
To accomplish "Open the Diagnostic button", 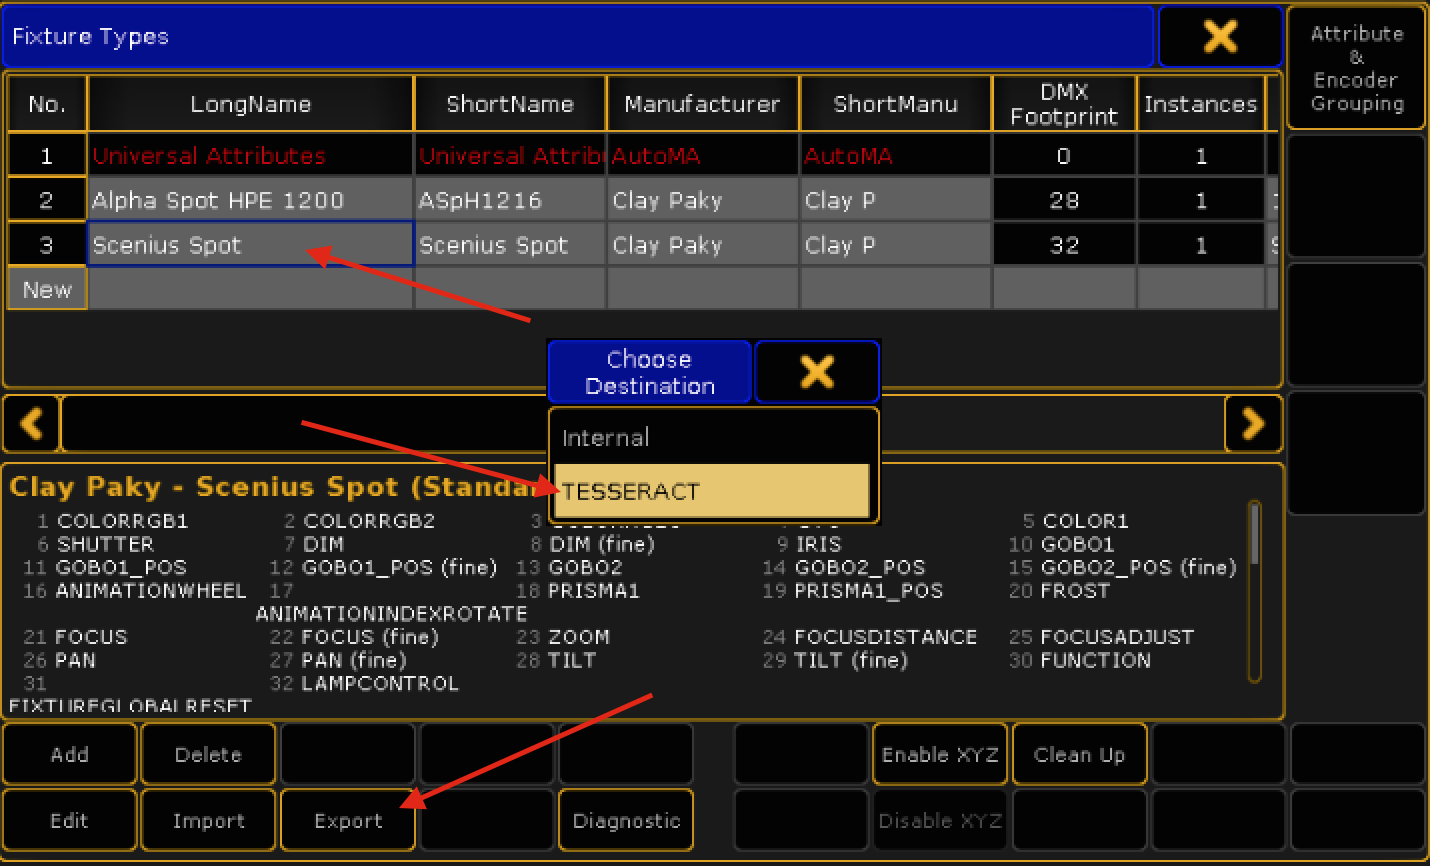I will point(626,820).
